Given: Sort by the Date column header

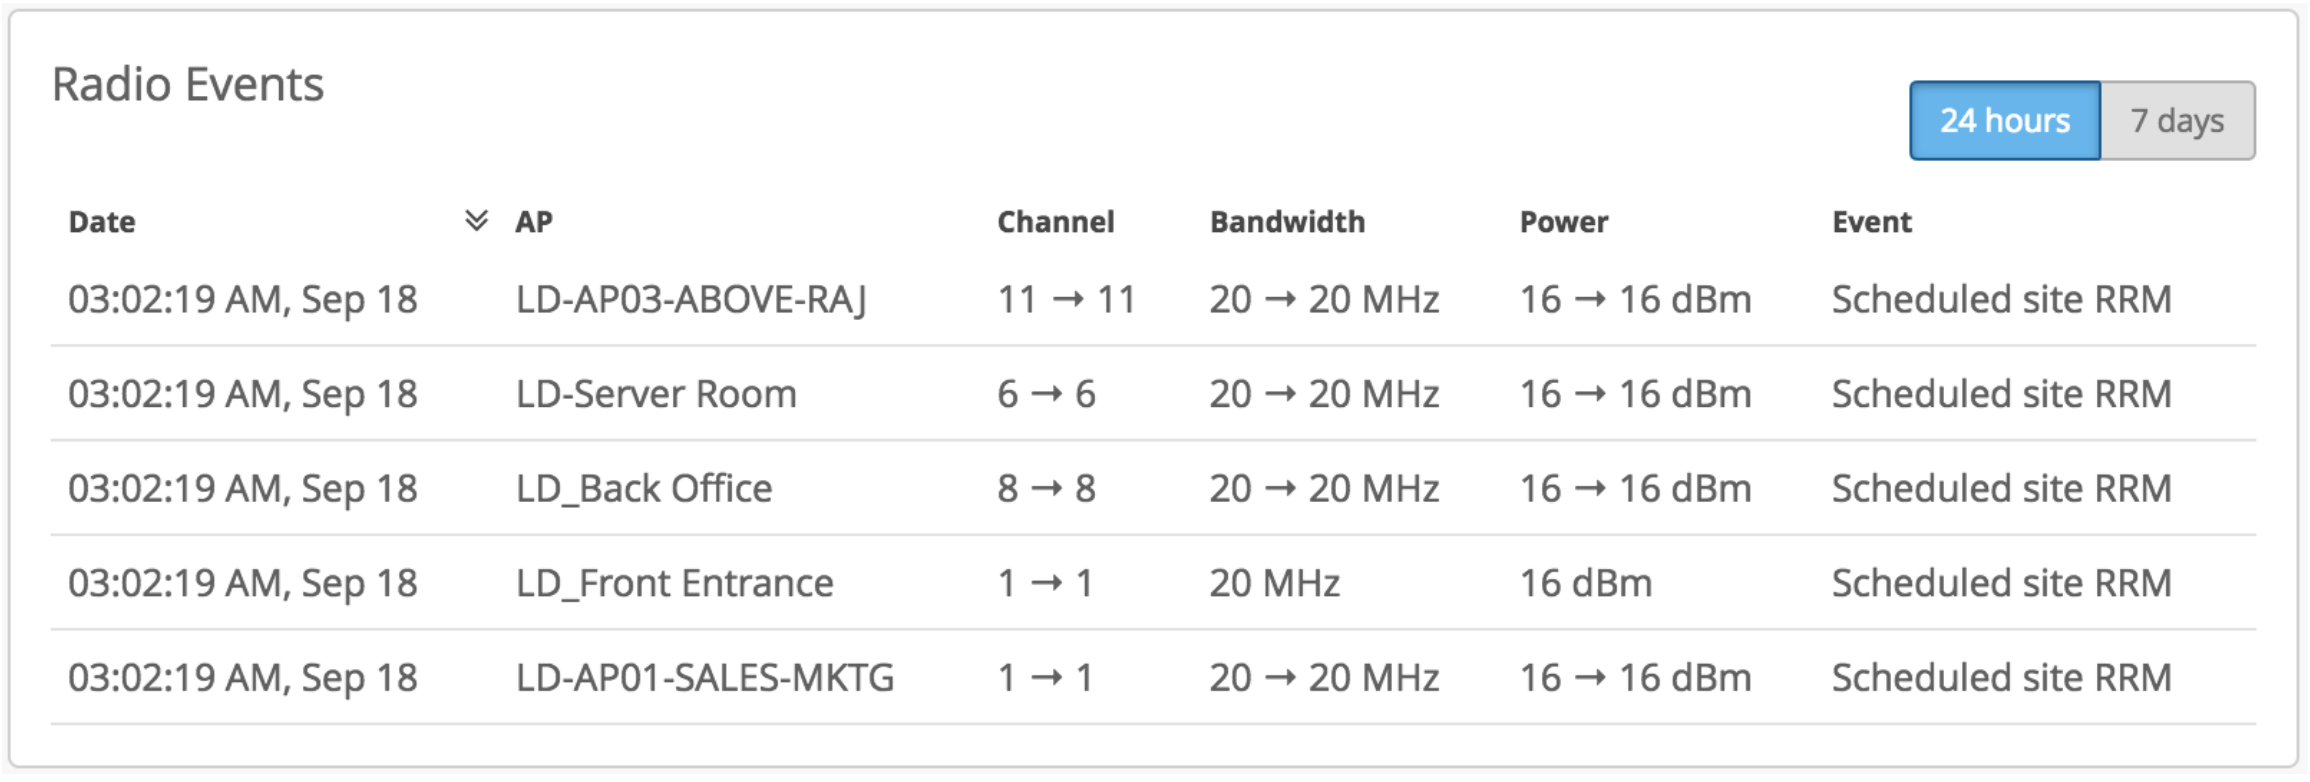Looking at the screenshot, I should click(102, 222).
